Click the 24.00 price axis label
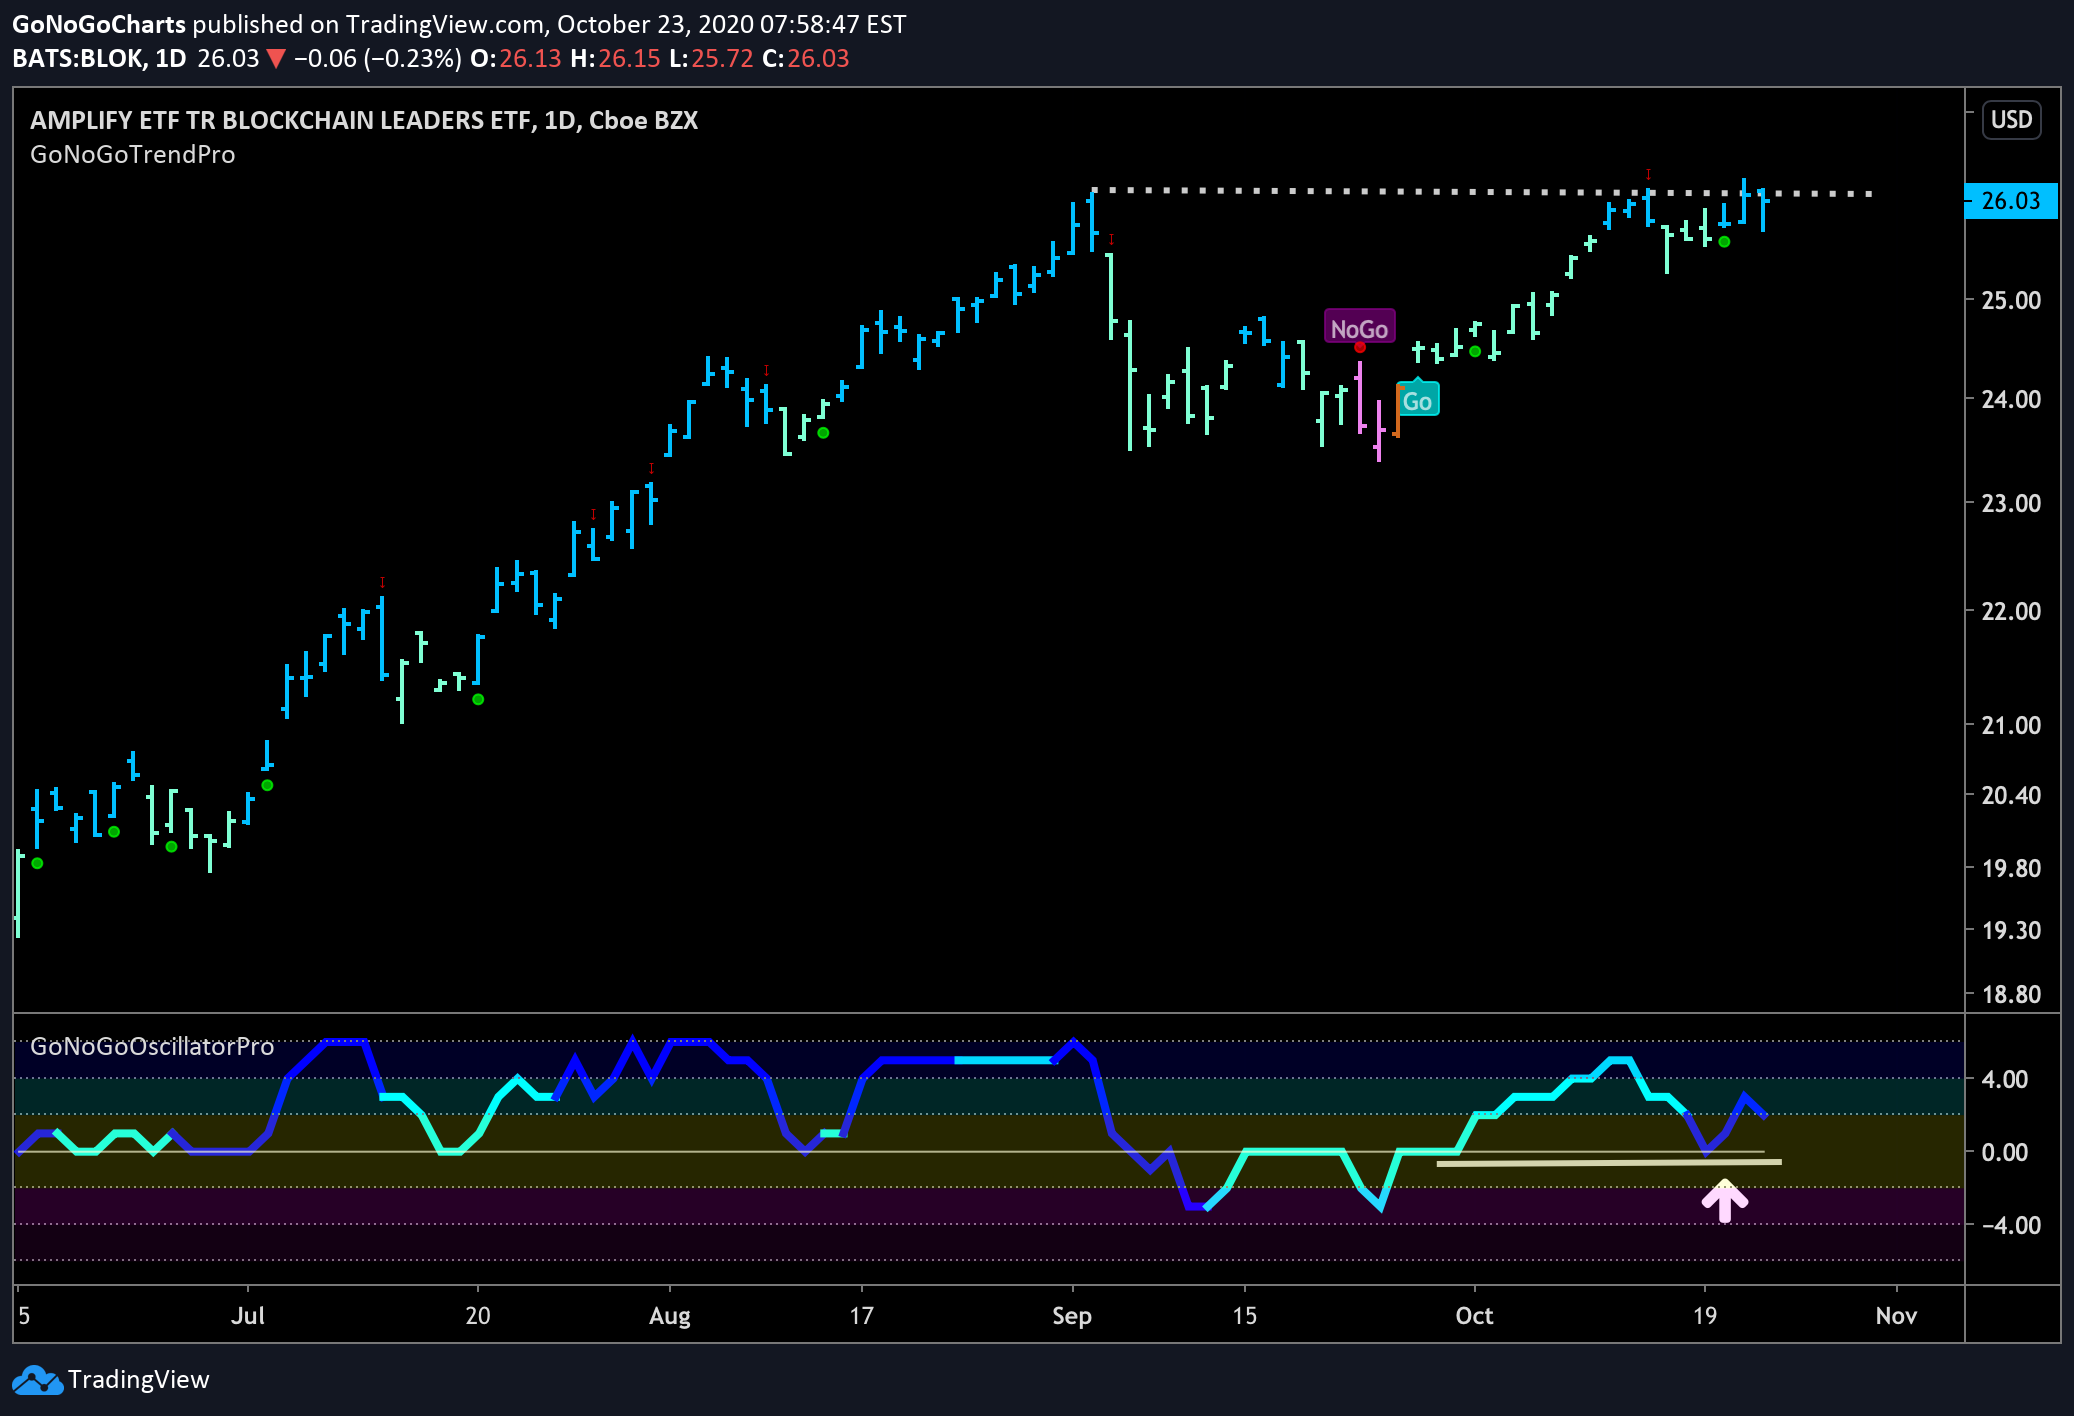 click(x=2012, y=399)
